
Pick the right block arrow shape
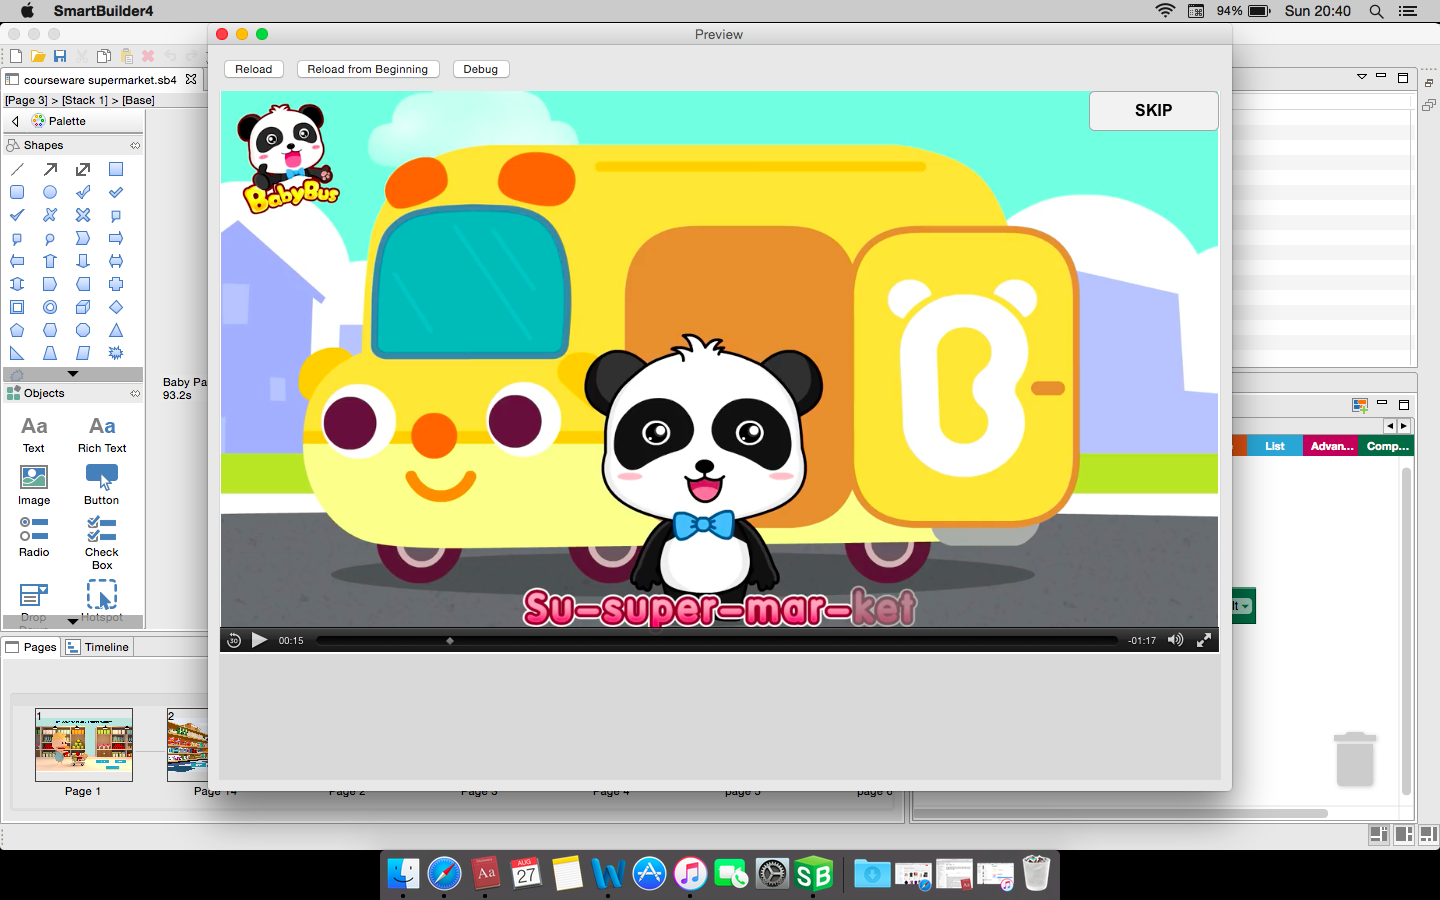point(116,238)
